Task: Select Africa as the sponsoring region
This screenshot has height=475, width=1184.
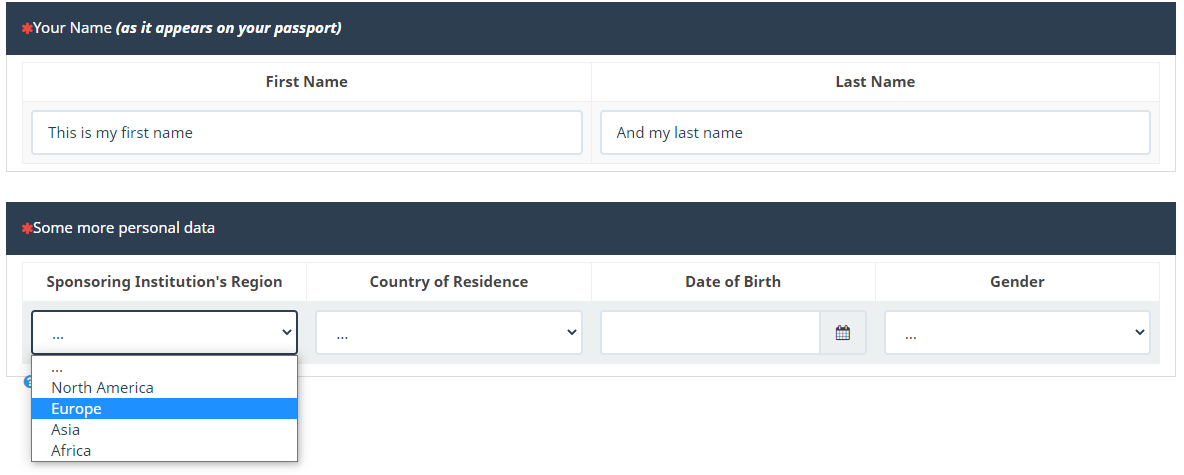Action: click(x=71, y=451)
